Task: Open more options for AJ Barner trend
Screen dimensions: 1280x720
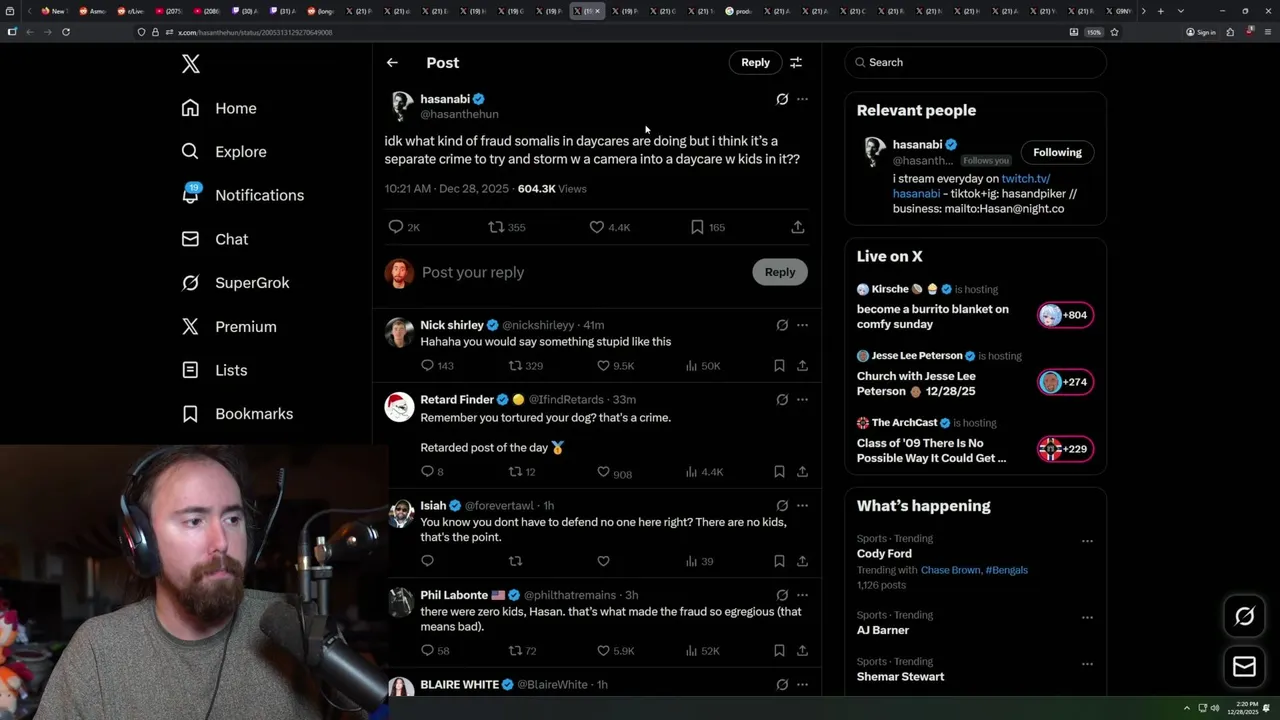Action: 1087,618
